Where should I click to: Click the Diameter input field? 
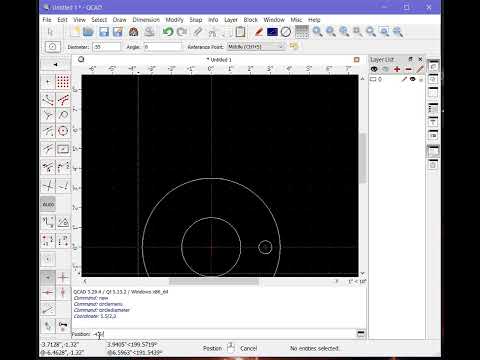tap(106, 47)
